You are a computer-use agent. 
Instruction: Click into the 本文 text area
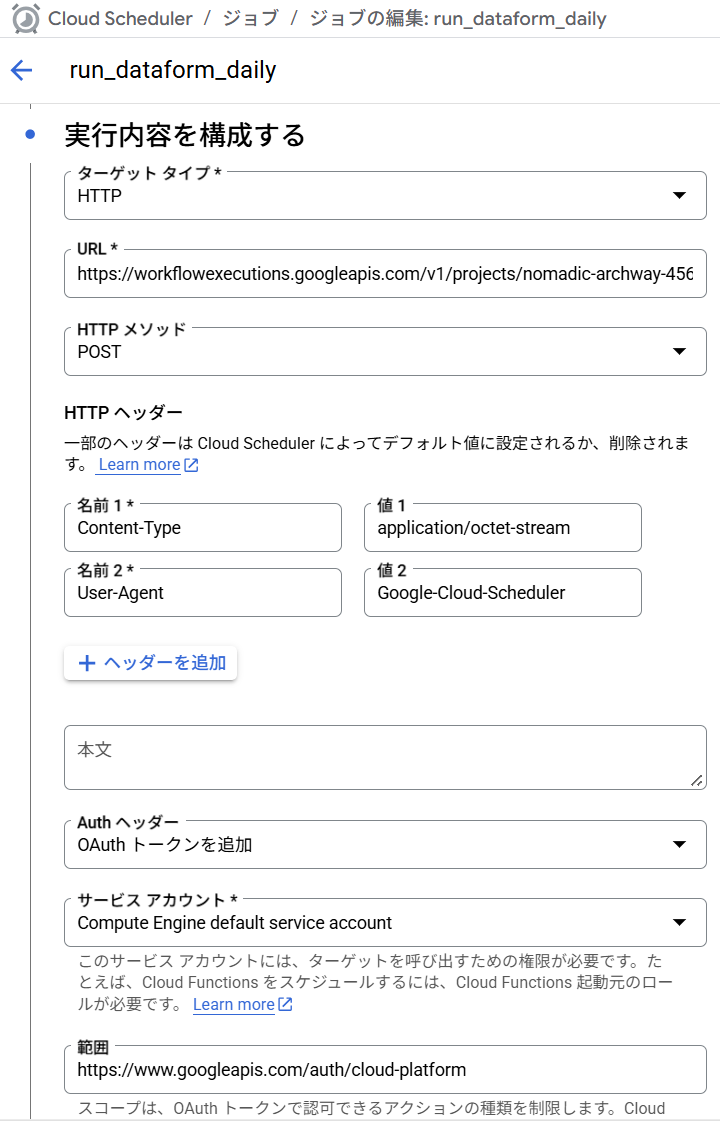(385, 758)
